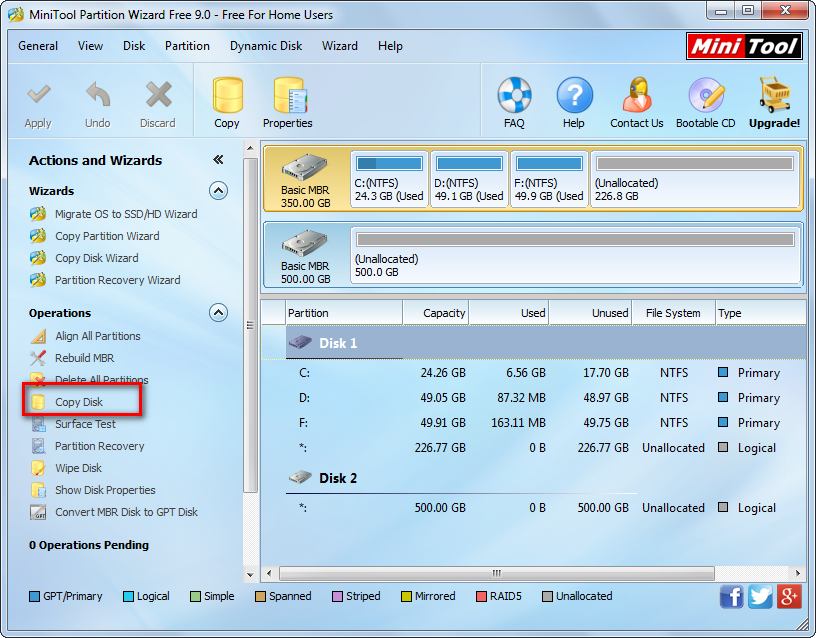Select the 350 GB Basic MBR disk icon
Viewport: 816px width, 638px height.
[304, 167]
